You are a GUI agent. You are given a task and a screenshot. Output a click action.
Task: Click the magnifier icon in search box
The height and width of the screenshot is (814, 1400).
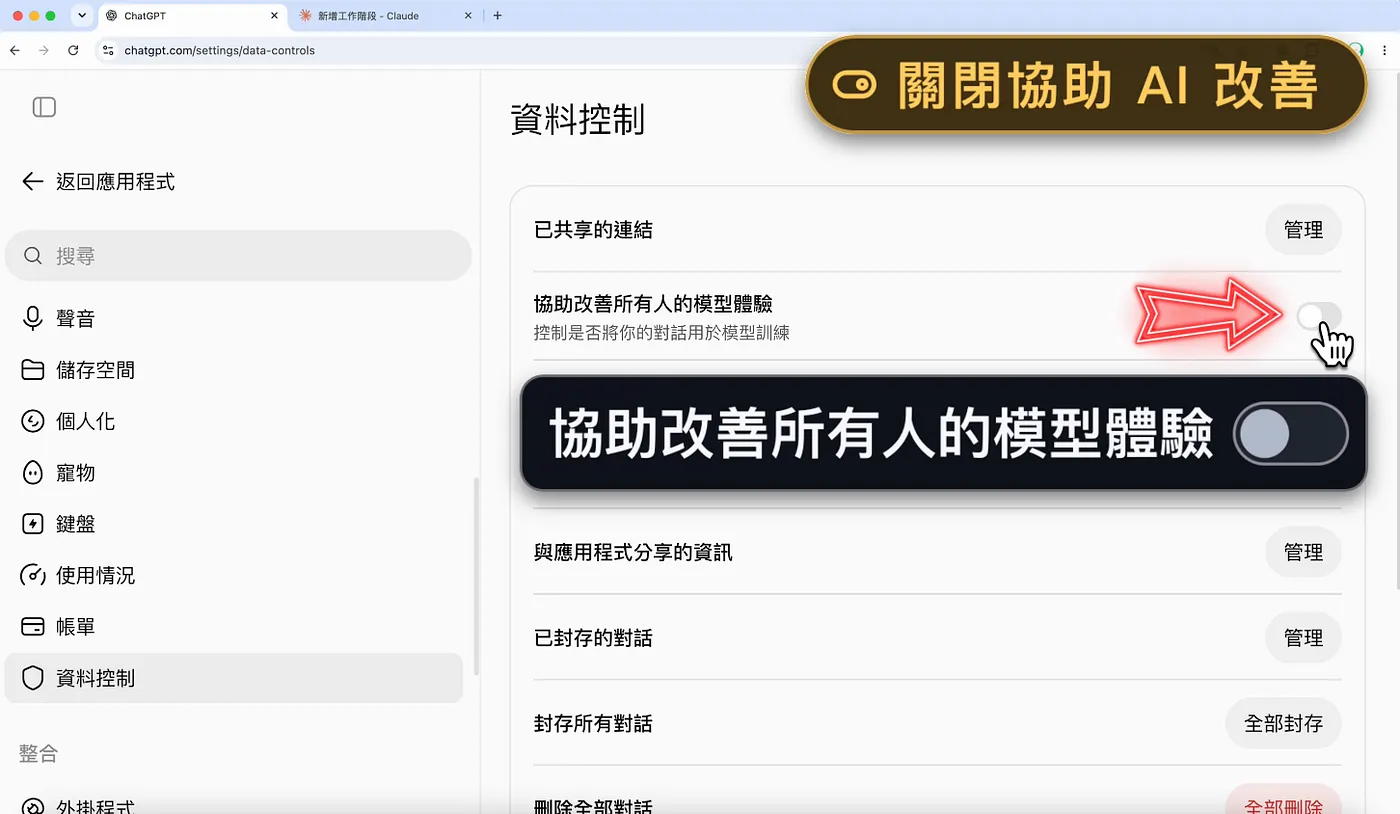pos(33,256)
